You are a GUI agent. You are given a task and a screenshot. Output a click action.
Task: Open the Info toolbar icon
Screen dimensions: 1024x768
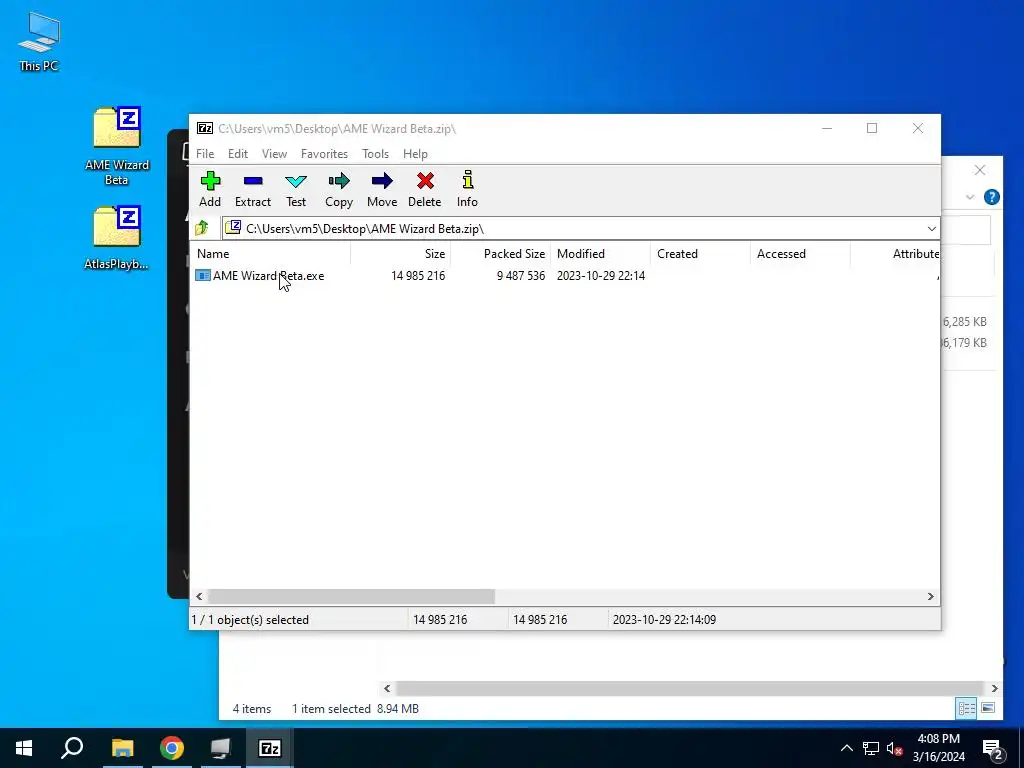tap(467, 189)
